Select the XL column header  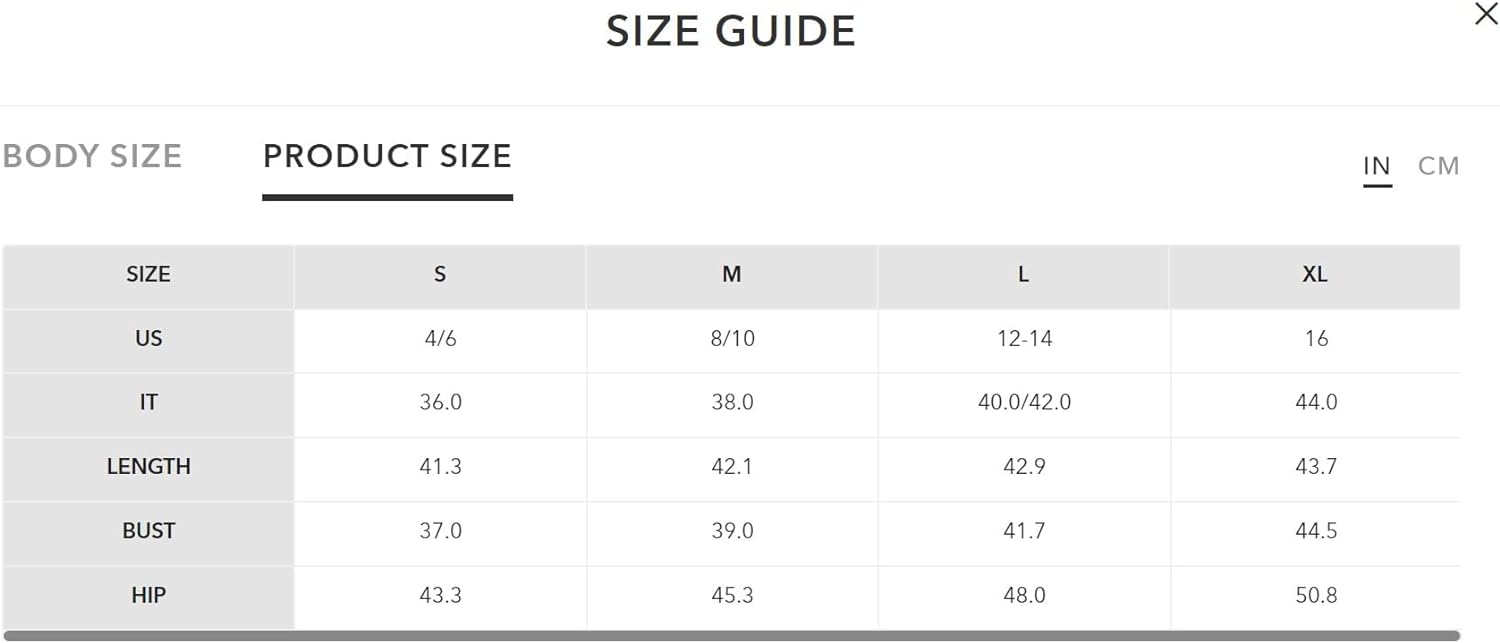click(x=1315, y=275)
